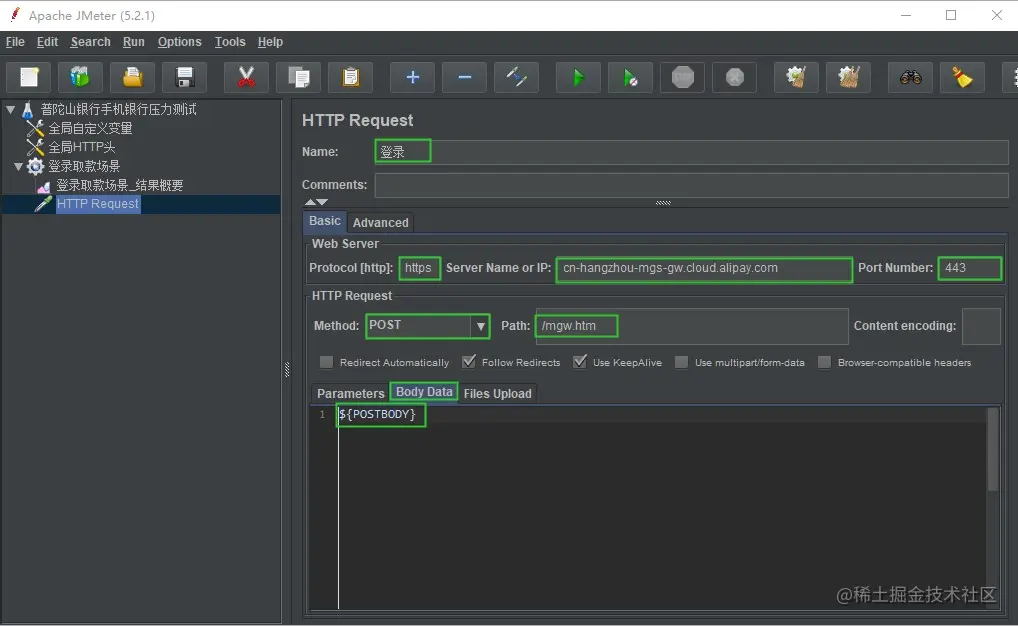The height and width of the screenshot is (626, 1018).
Task: Click the config icon beside 全局HTTP头
Action: (x=35, y=147)
